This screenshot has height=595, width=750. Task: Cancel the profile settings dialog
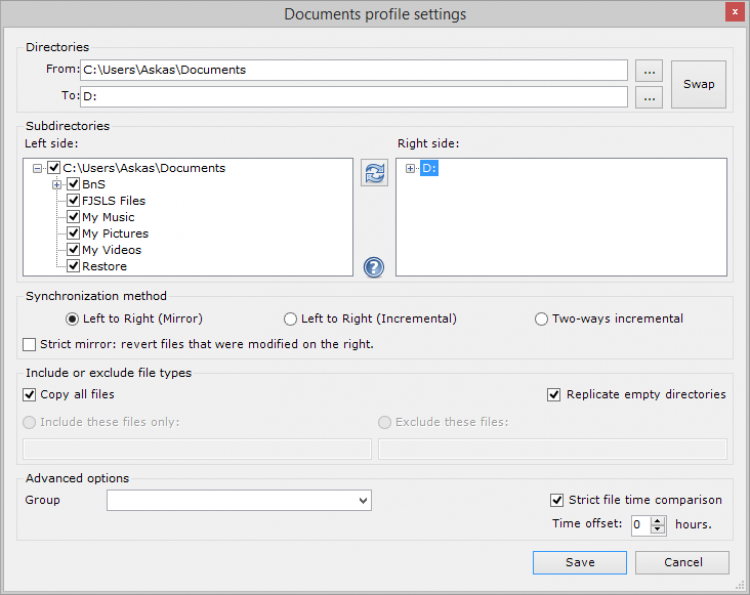682,562
